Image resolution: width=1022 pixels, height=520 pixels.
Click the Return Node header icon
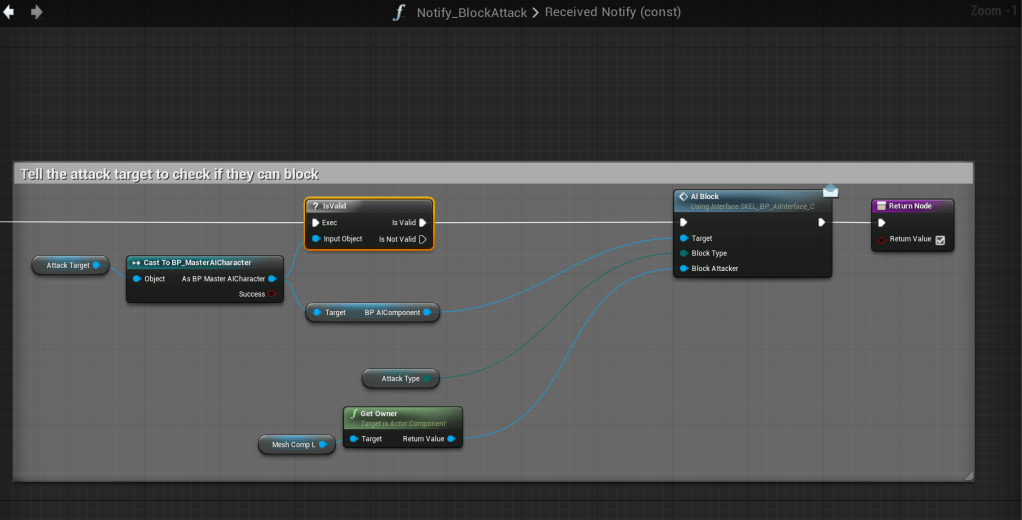pyautogui.click(x=881, y=206)
